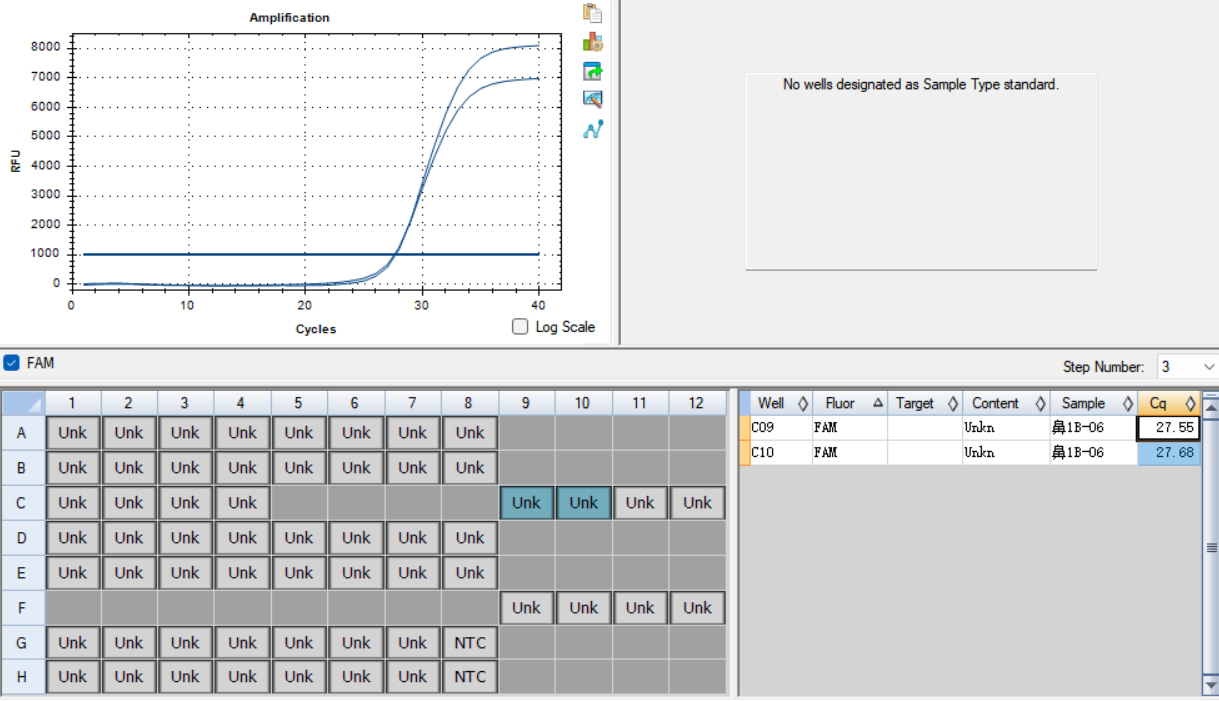Open chart settings icon with bars and gear
The image size is (1219, 701).
pyautogui.click(x=593, y=42)
